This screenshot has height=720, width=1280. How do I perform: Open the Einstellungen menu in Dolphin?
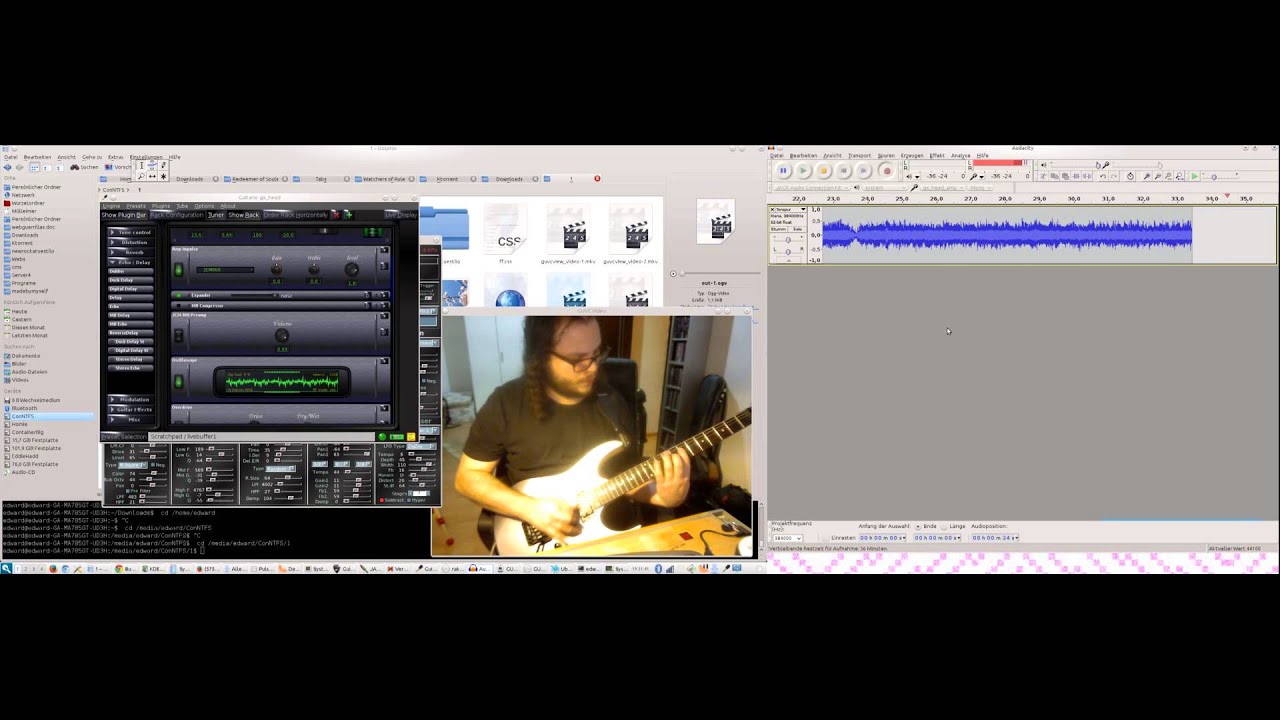[146, 157]
